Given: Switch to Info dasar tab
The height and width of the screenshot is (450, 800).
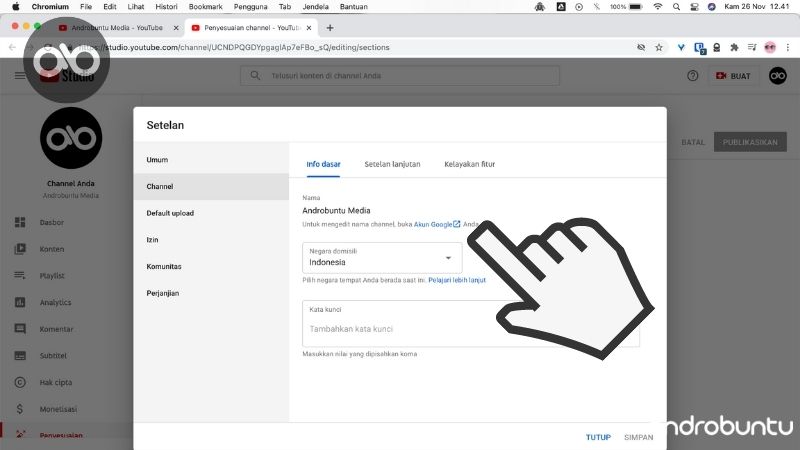Looking at the screenshot, I should 323,164.
